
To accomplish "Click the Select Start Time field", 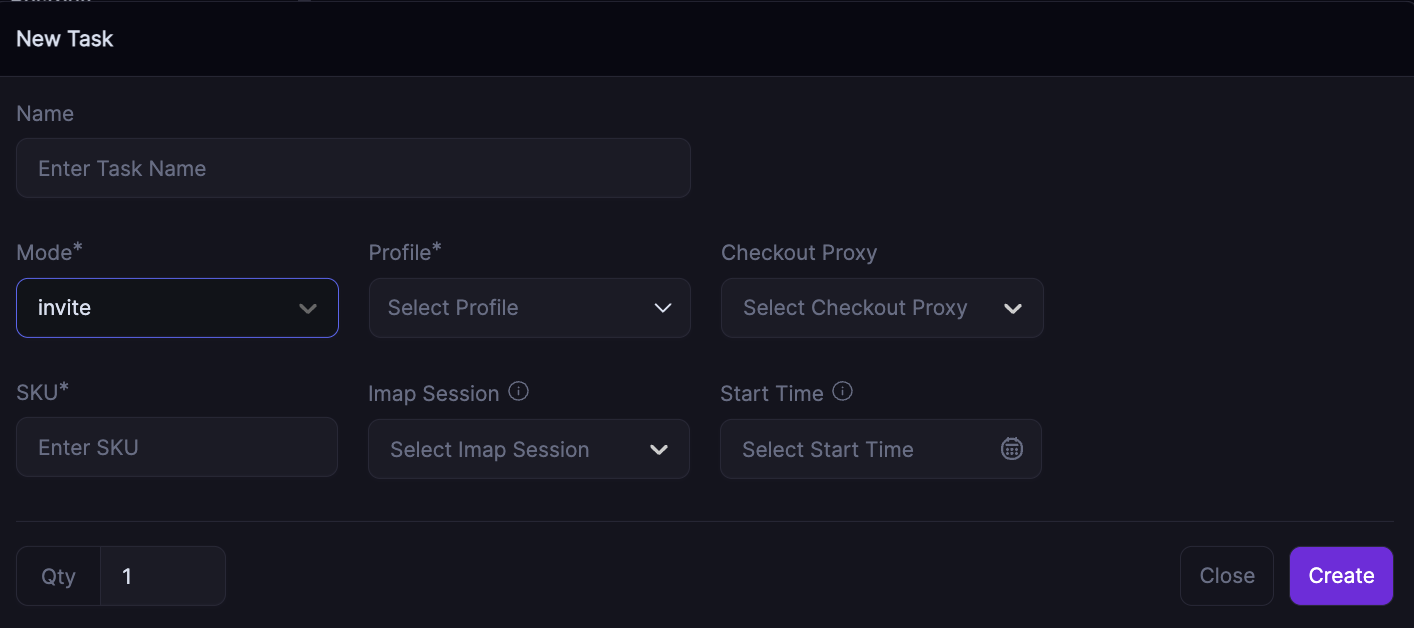I will tap(860, 449).
